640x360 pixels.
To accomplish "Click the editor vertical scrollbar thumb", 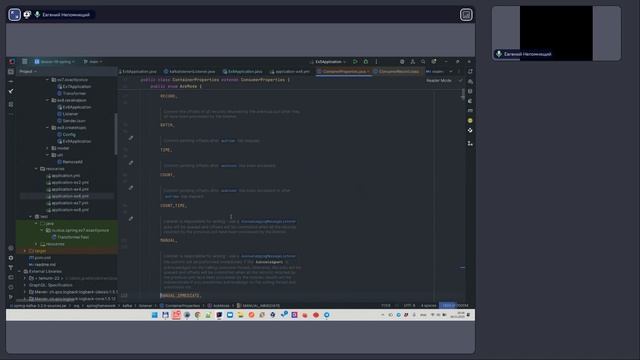I will [462, 94].
